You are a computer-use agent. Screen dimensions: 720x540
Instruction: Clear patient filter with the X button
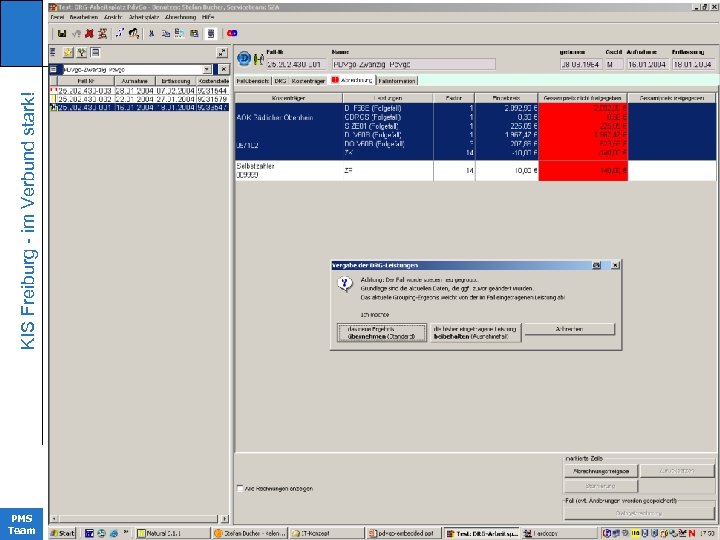223,69
